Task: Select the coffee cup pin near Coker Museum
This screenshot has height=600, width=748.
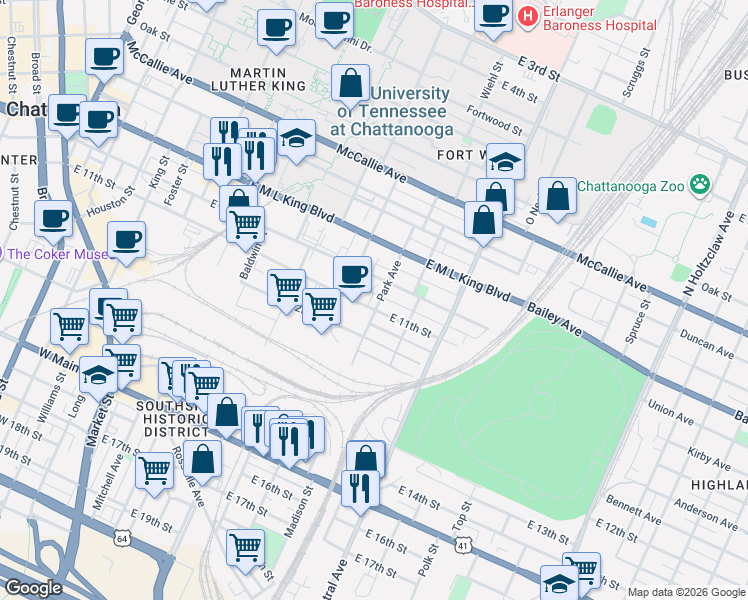Action: pyautogui.click(x=126, y=243)
